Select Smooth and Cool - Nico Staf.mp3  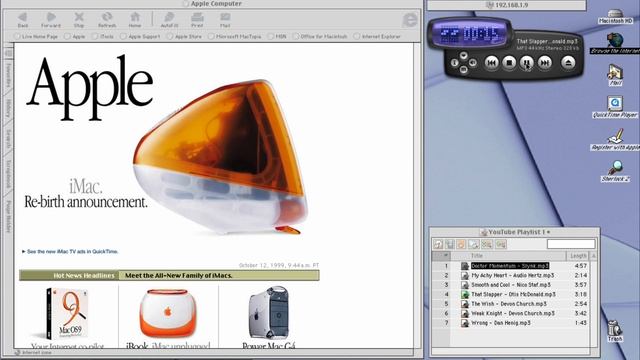point(511,285)
